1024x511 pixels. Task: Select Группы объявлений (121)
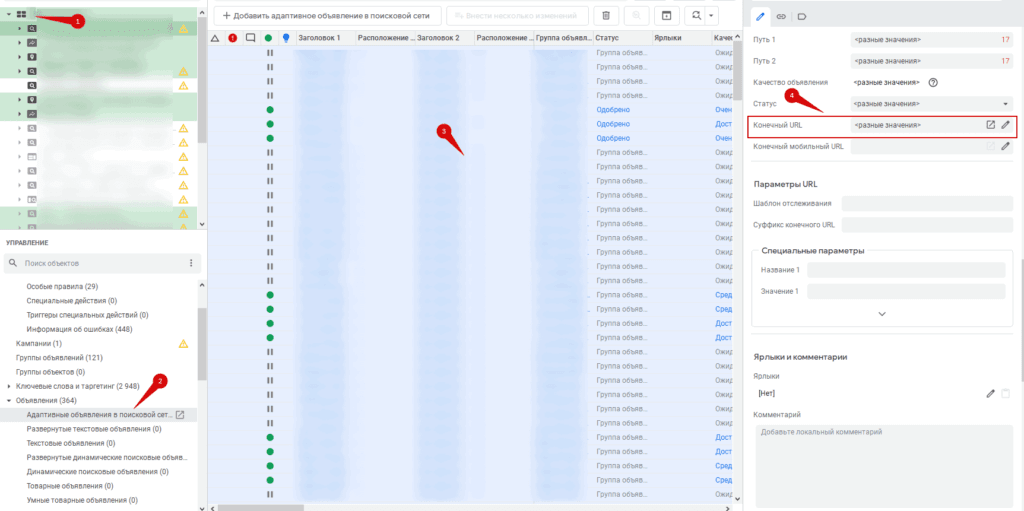click(x=59, y=358)
